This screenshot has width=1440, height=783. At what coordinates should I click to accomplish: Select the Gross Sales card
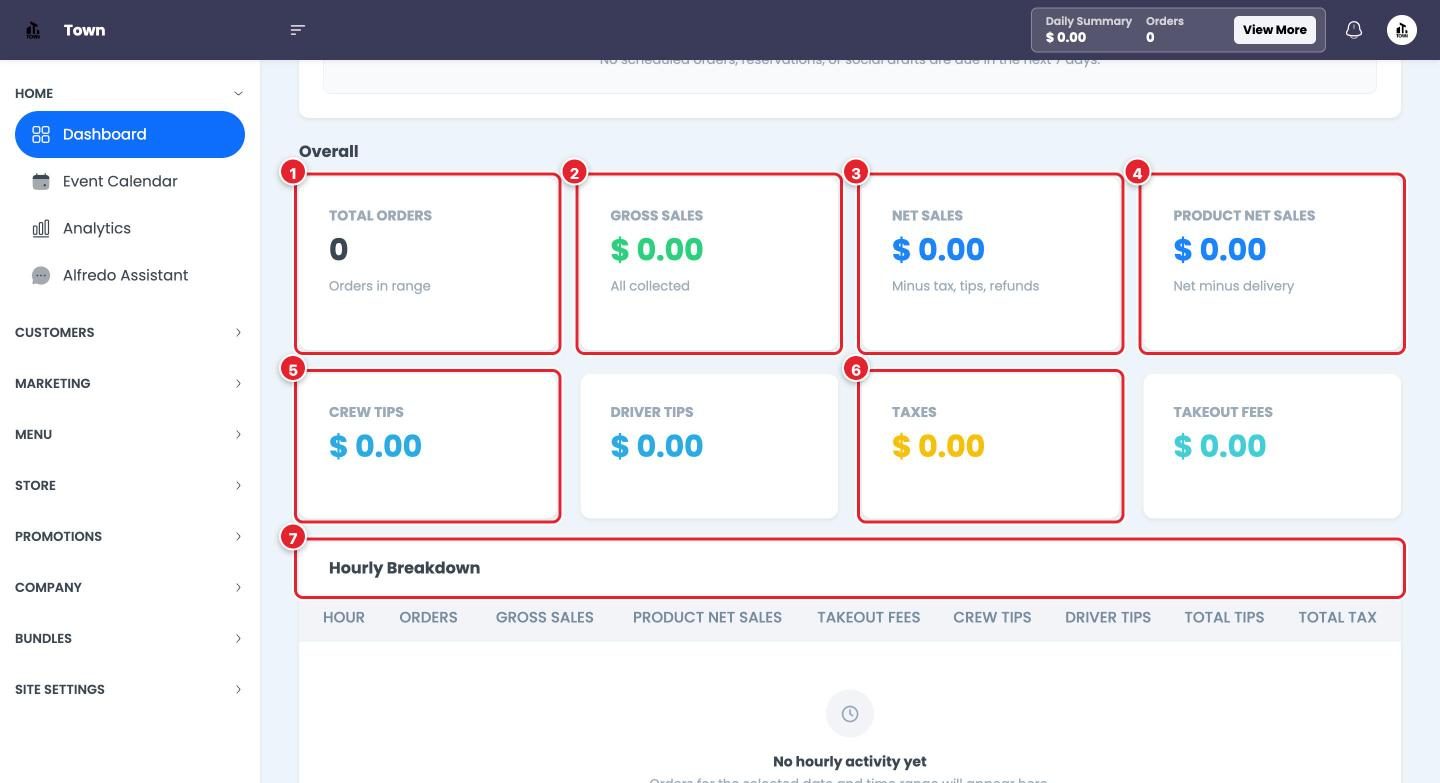709,264
